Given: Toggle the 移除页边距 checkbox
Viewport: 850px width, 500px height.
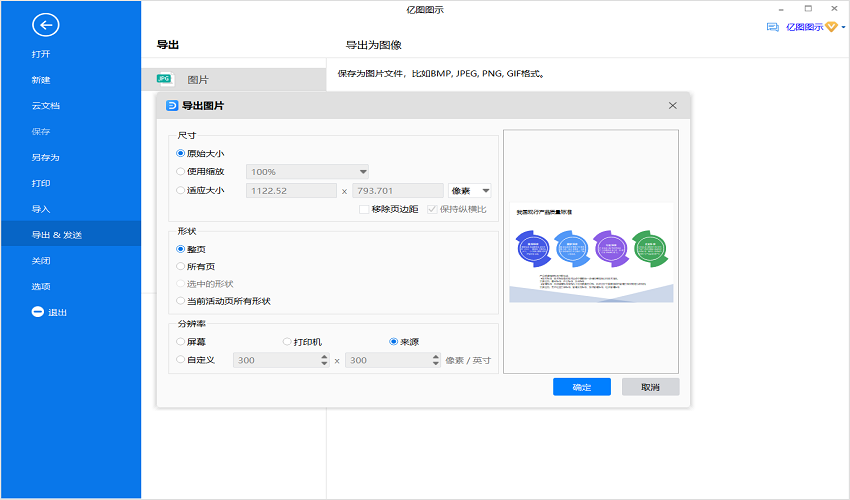Looking at the screenshot, I should pyautogui.click(x=364, y=209).
